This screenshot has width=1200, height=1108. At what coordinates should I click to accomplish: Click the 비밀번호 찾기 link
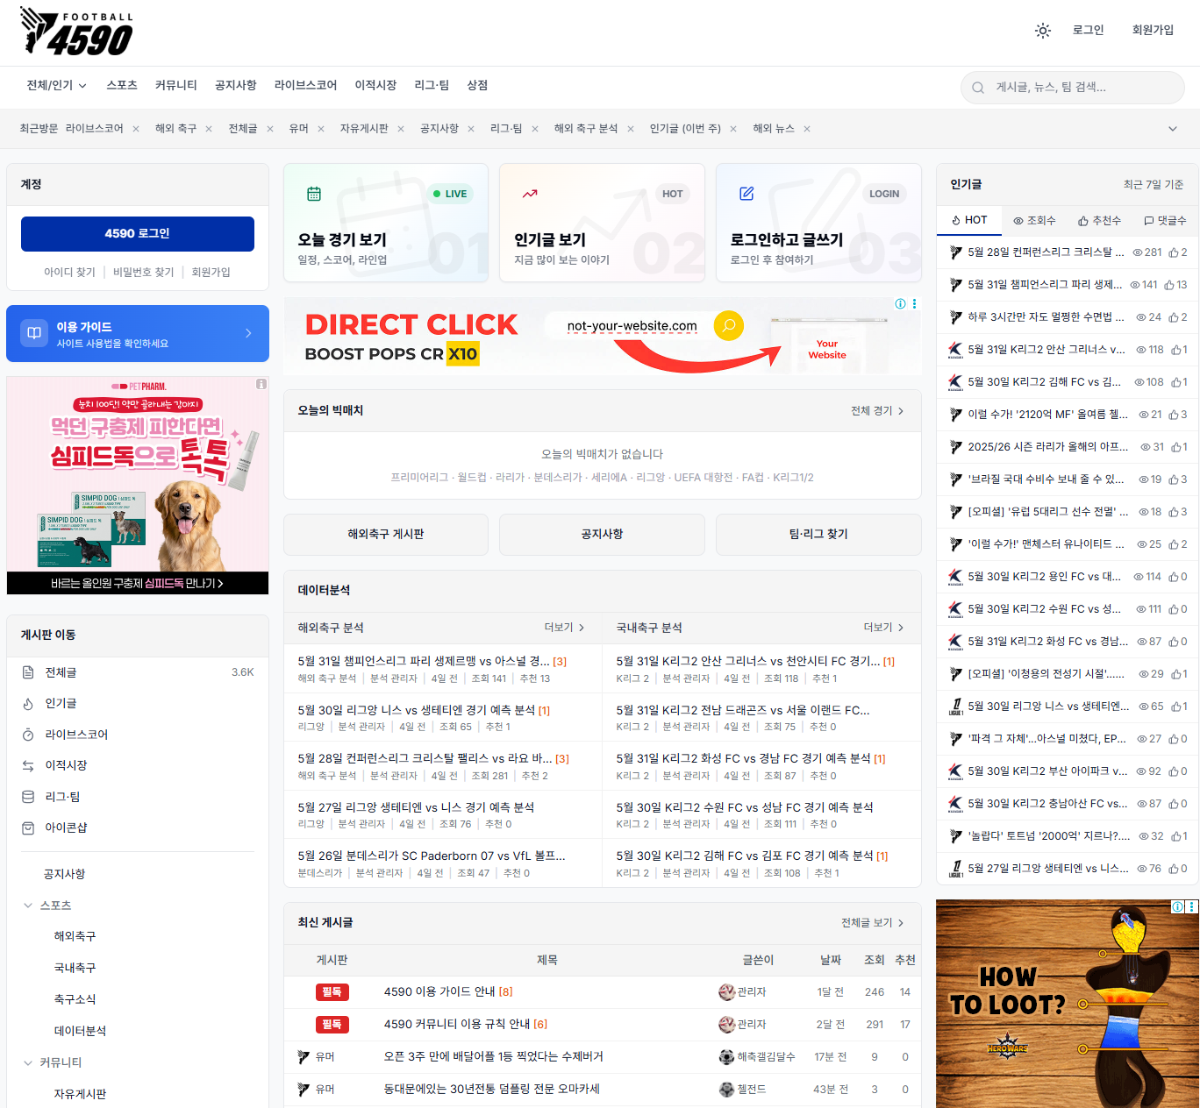tap(144, 272)
